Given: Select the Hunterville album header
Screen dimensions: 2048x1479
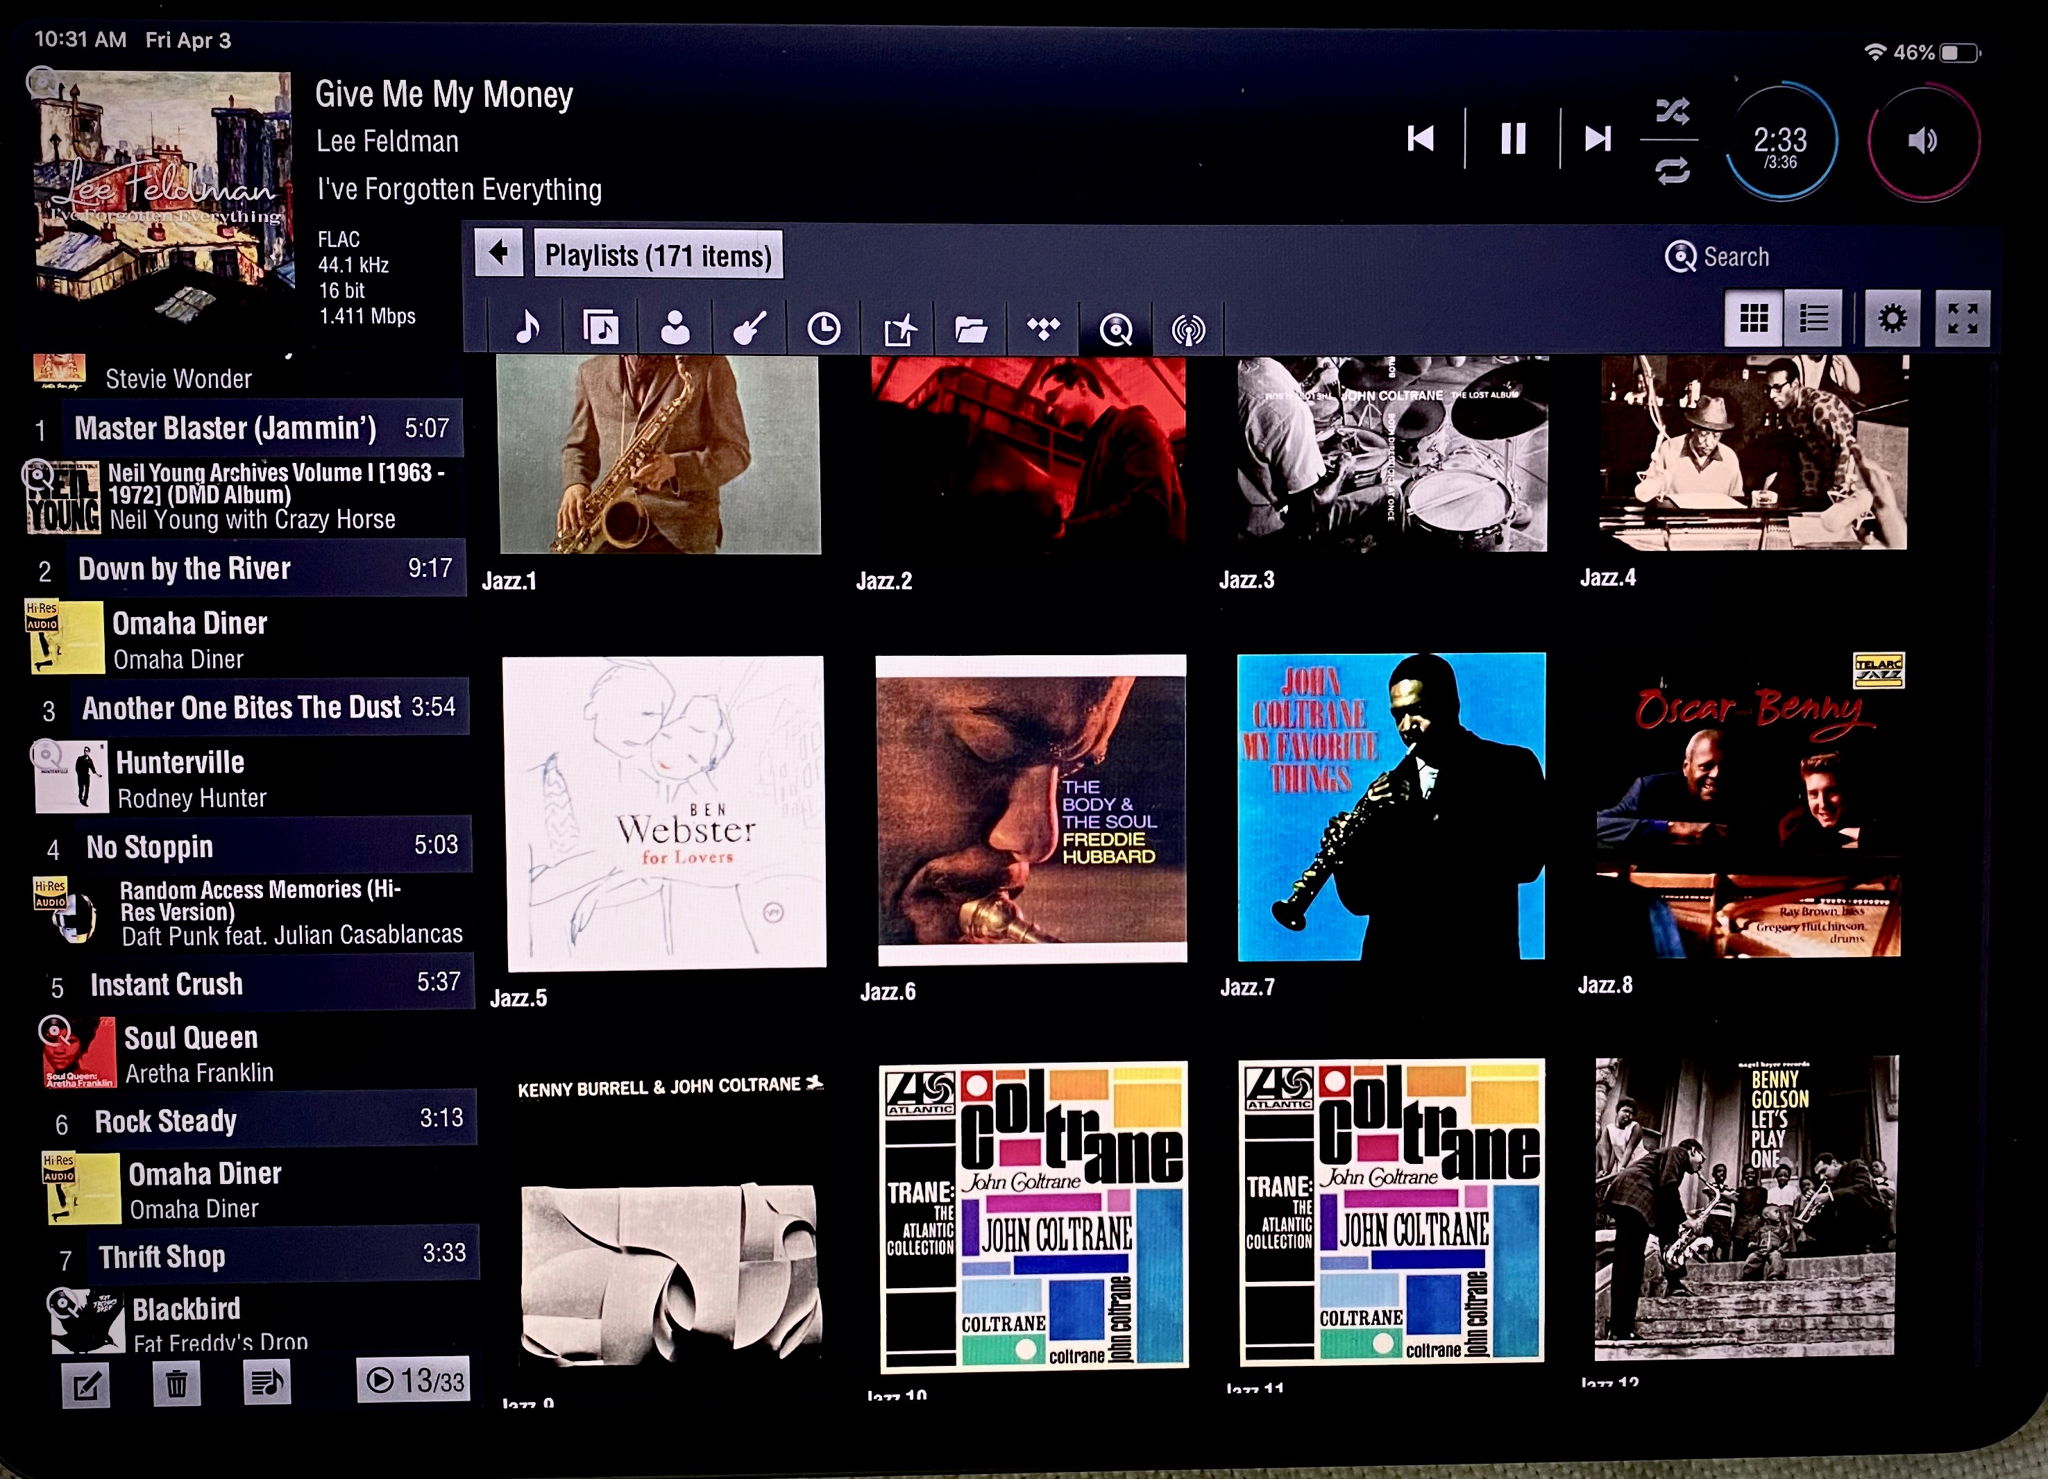Looking at the screenshot, I should [x=250, y=779].
